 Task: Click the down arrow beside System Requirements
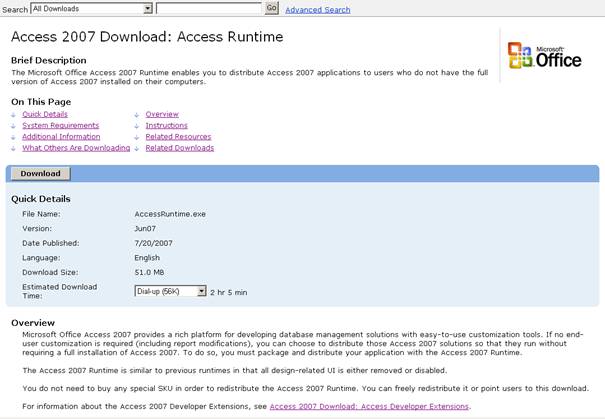pos(14,126)
